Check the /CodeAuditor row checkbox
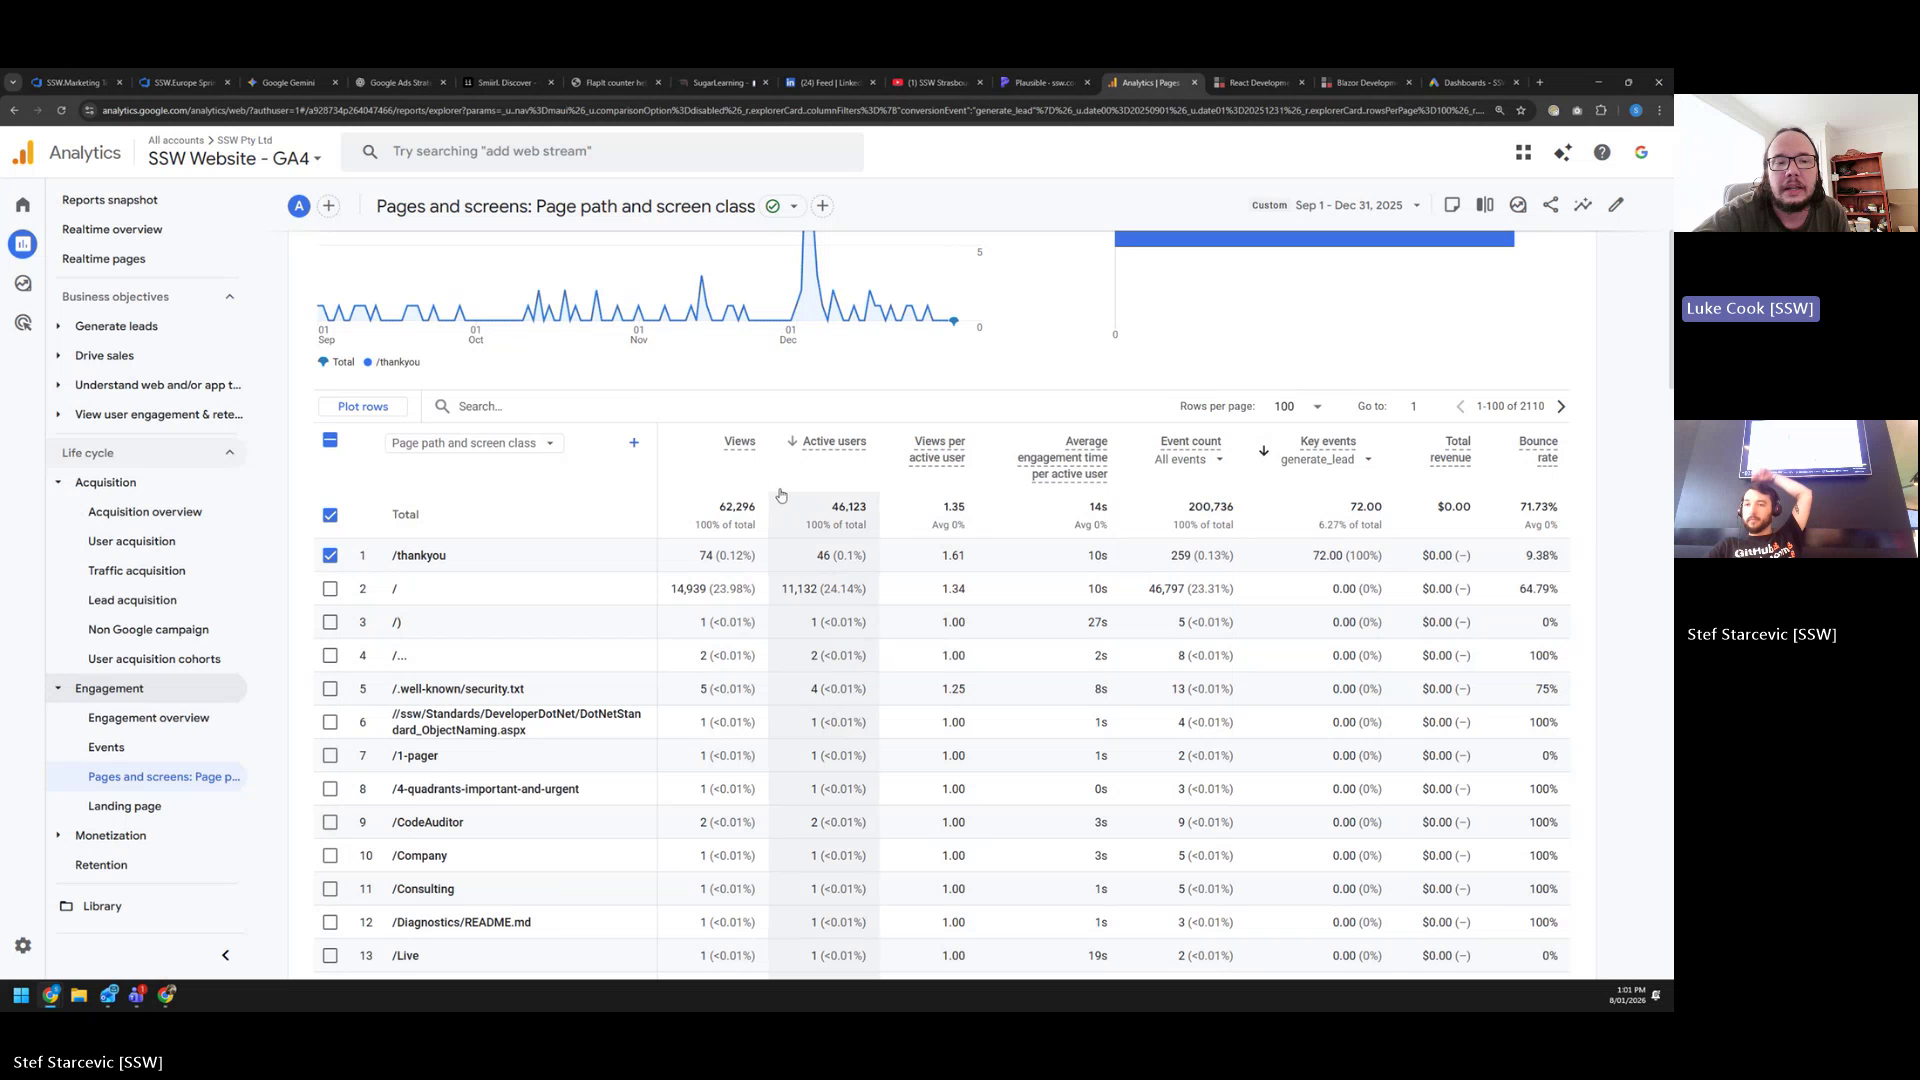 pyautogui.click(x=330, y=822)
